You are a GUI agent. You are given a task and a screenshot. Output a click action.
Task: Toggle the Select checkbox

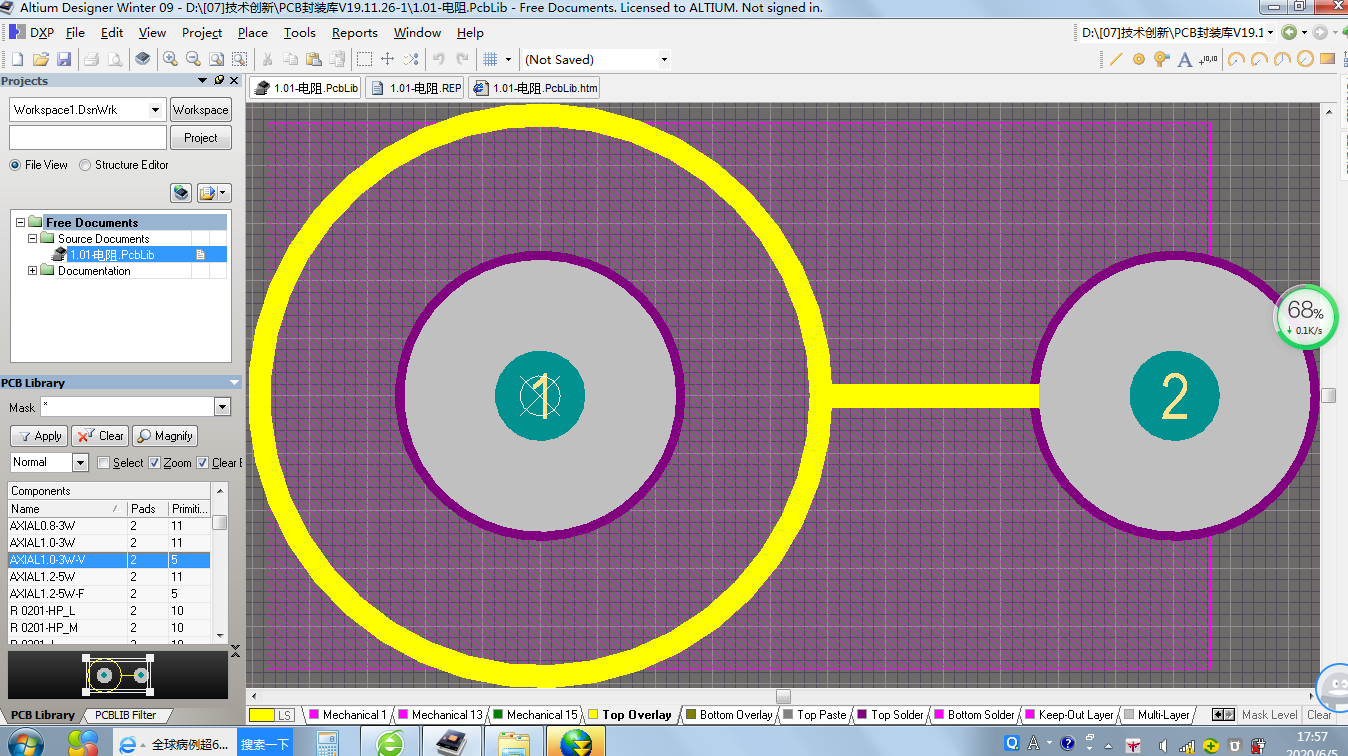(103, 463)
